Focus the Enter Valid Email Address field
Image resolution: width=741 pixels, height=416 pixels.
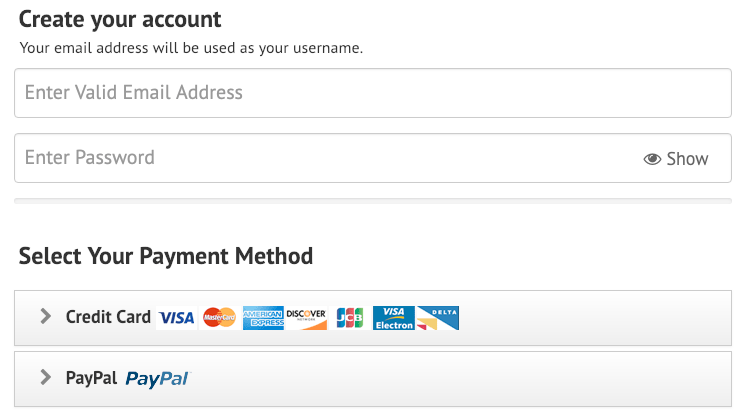pyautogui.click(x=373, y=93)
